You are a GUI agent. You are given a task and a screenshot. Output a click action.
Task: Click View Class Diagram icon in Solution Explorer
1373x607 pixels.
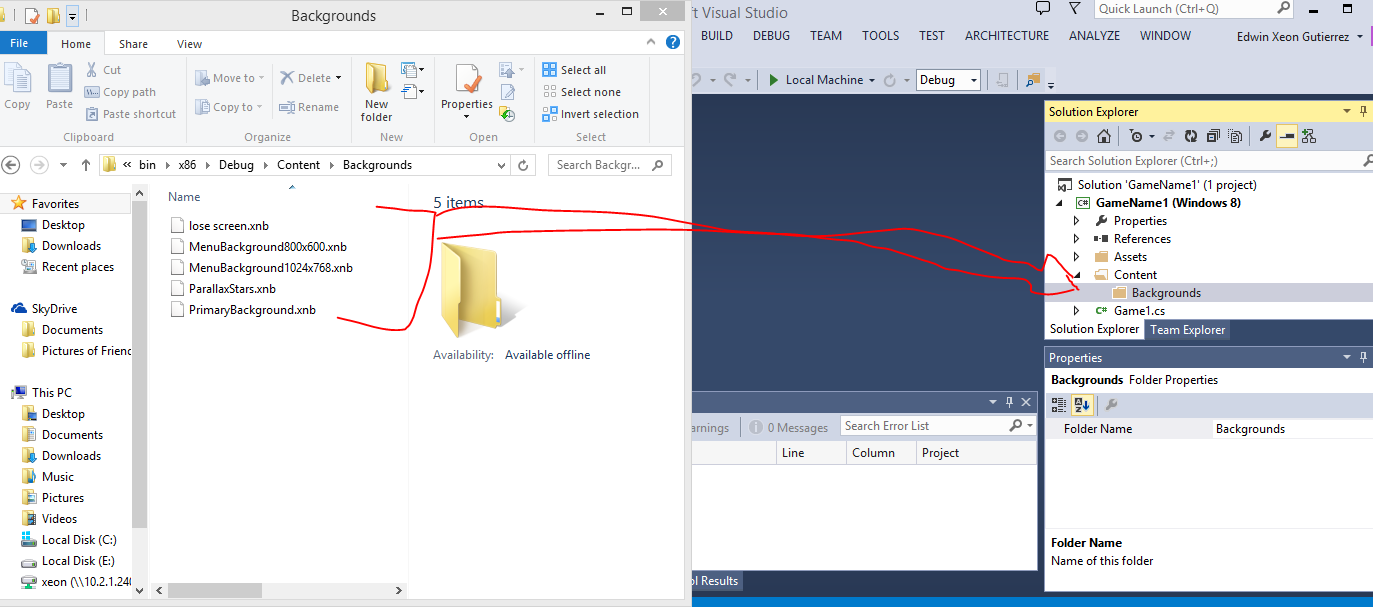pyautogui.click(x=1309, y=136)
